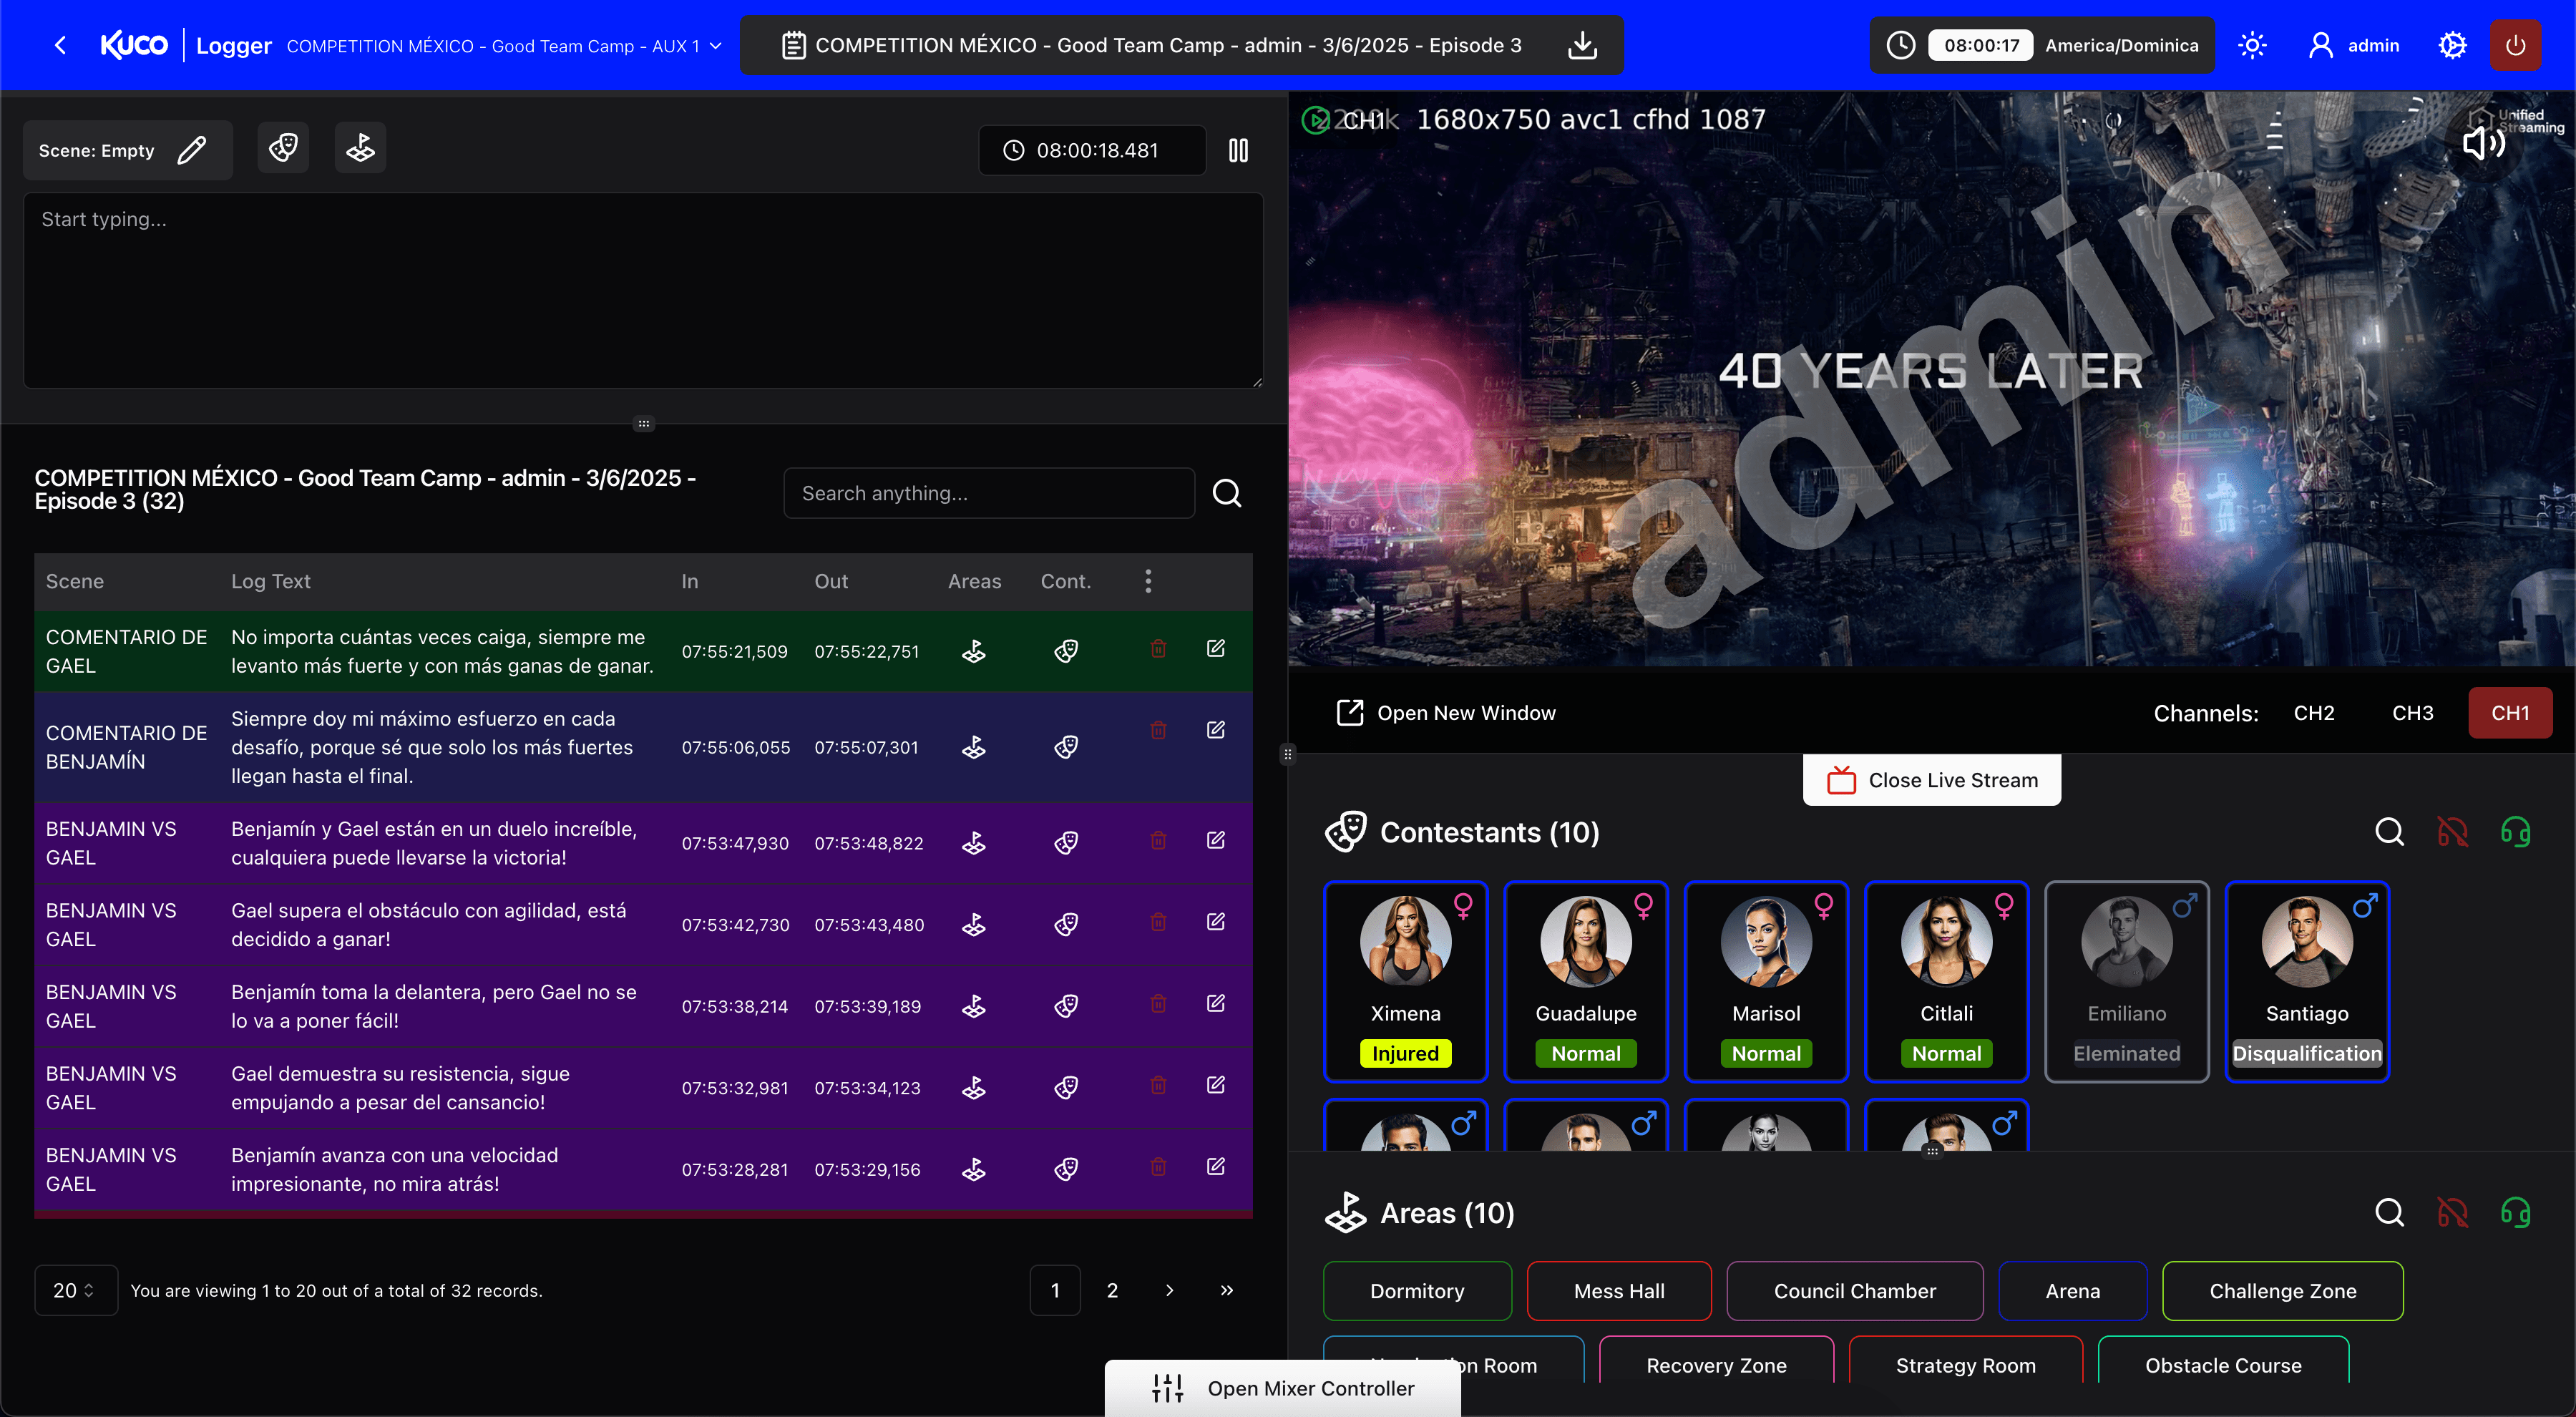Select the contestants mask icon above the log area
The image size is (2576, 1417).
click(283, 147)
